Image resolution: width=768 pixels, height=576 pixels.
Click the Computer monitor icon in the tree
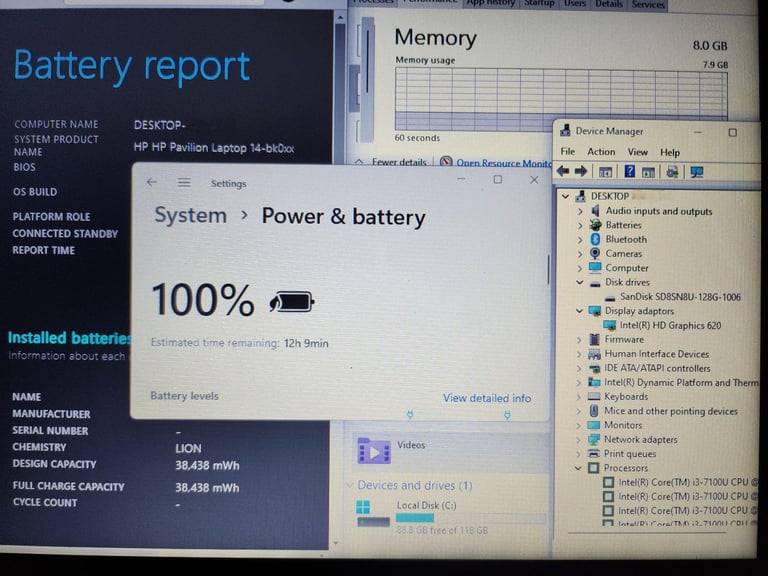click(x=595, y=267)
